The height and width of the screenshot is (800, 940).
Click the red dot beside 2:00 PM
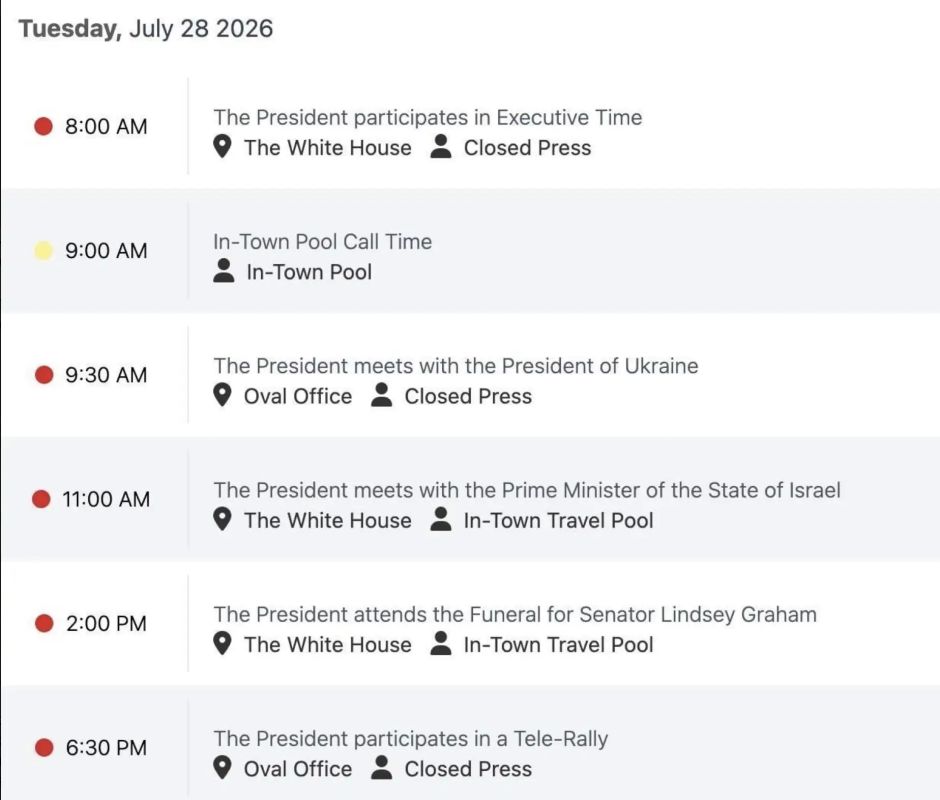(44, 623)
